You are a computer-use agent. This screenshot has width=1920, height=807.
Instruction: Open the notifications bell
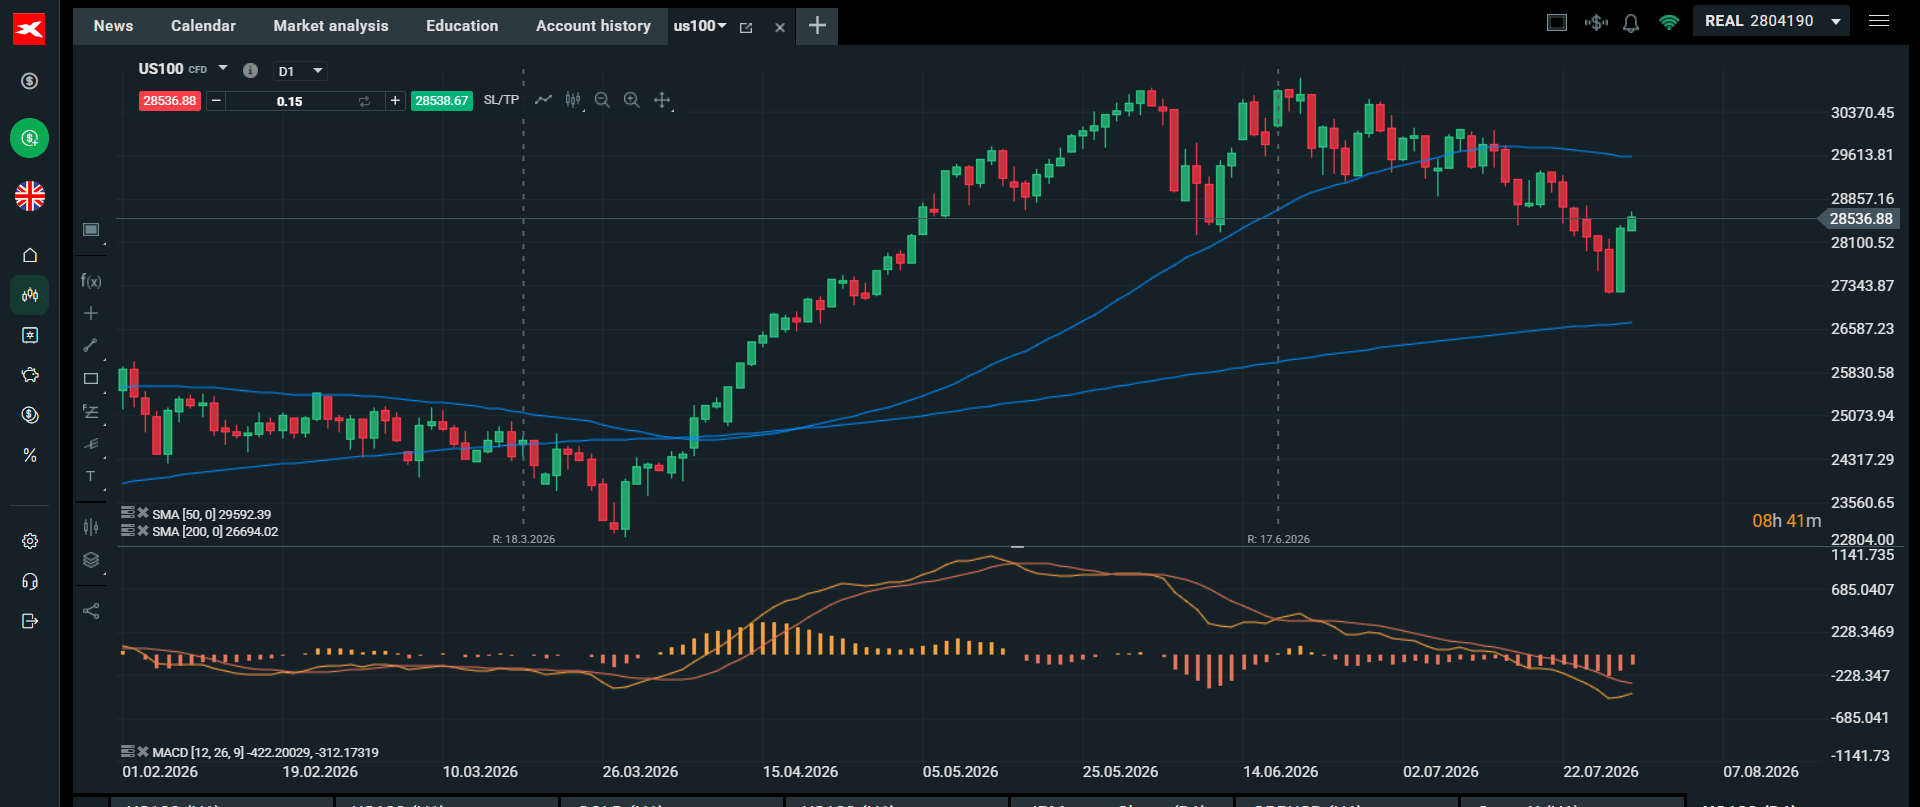coord(1631,23)
